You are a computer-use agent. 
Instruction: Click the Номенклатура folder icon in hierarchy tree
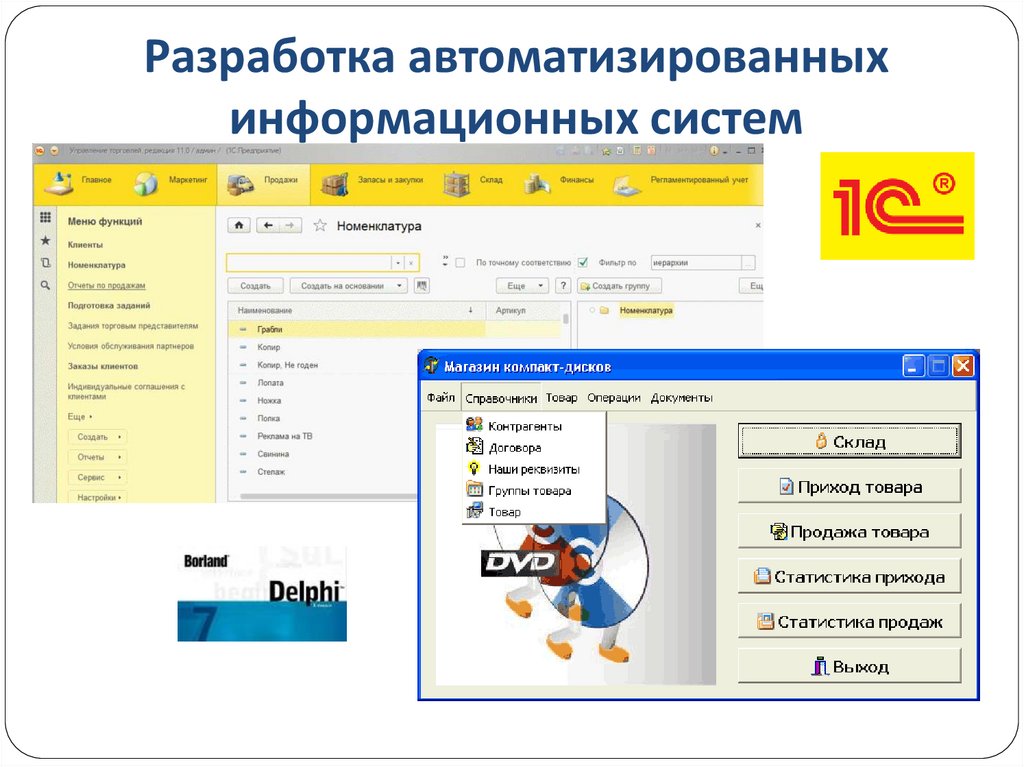604,310
